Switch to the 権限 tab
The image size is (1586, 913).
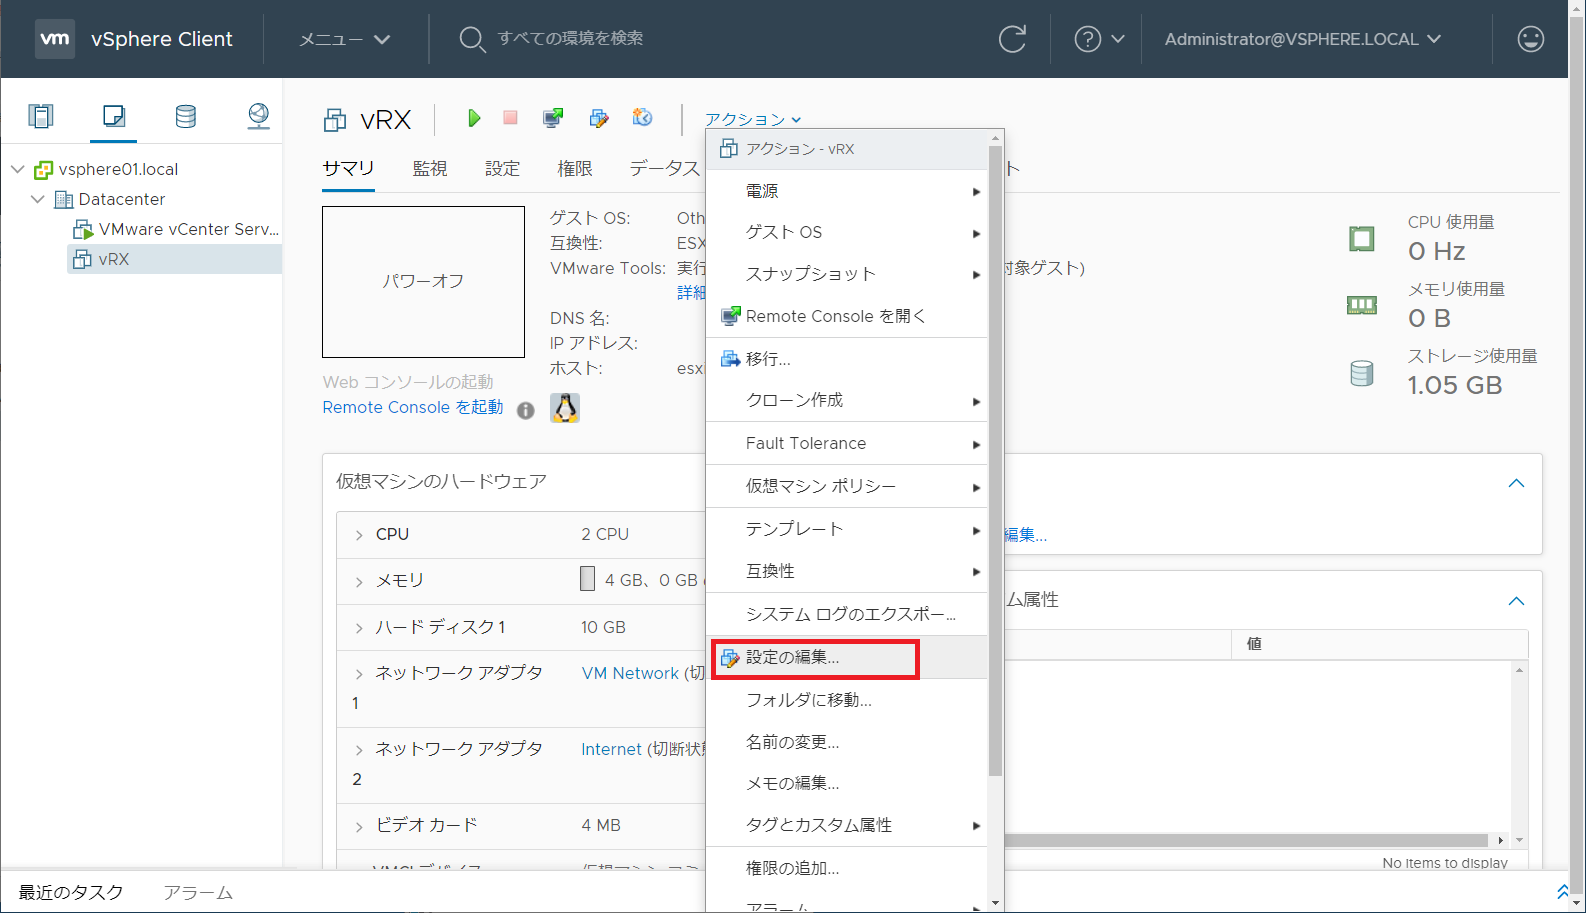574,168
